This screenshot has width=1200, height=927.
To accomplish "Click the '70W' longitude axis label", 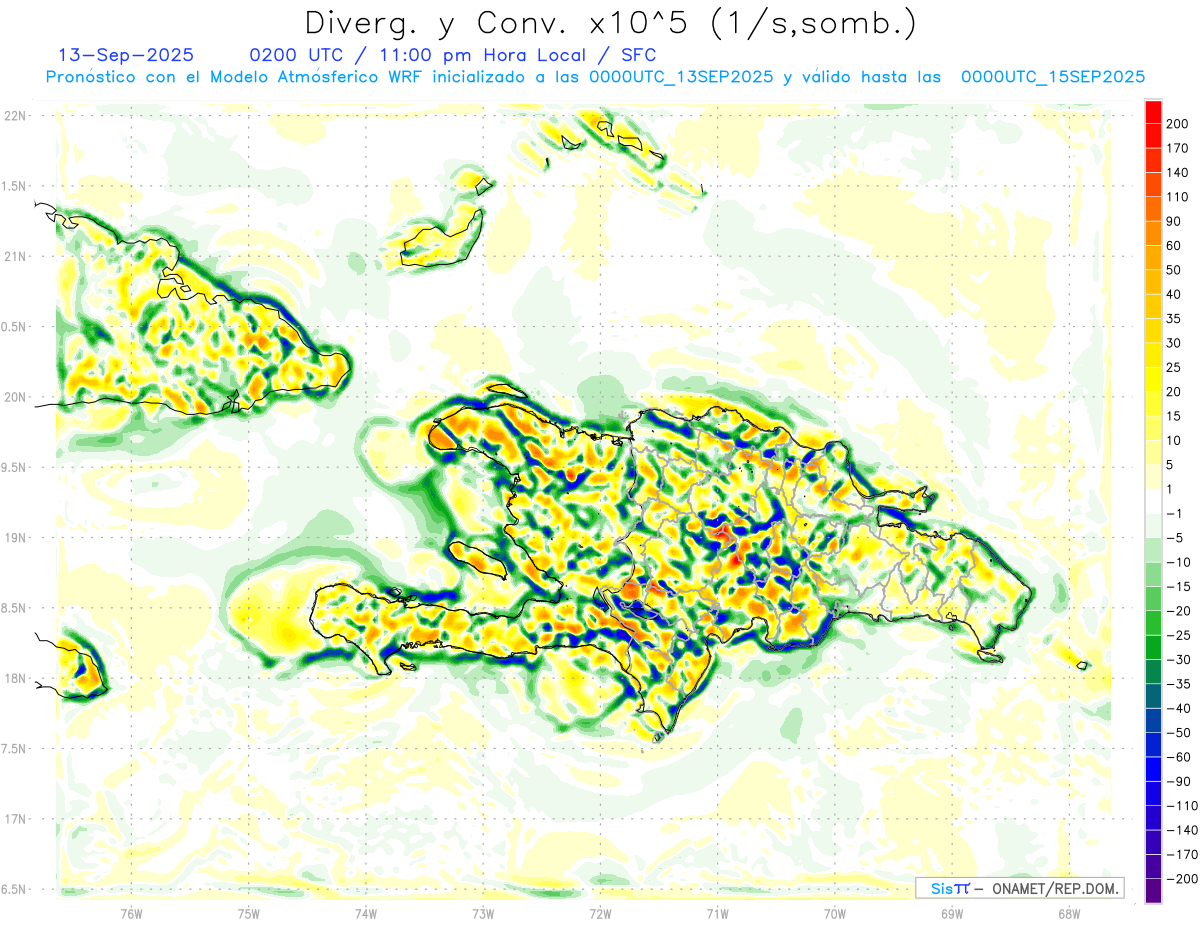I will coord(835,912).
